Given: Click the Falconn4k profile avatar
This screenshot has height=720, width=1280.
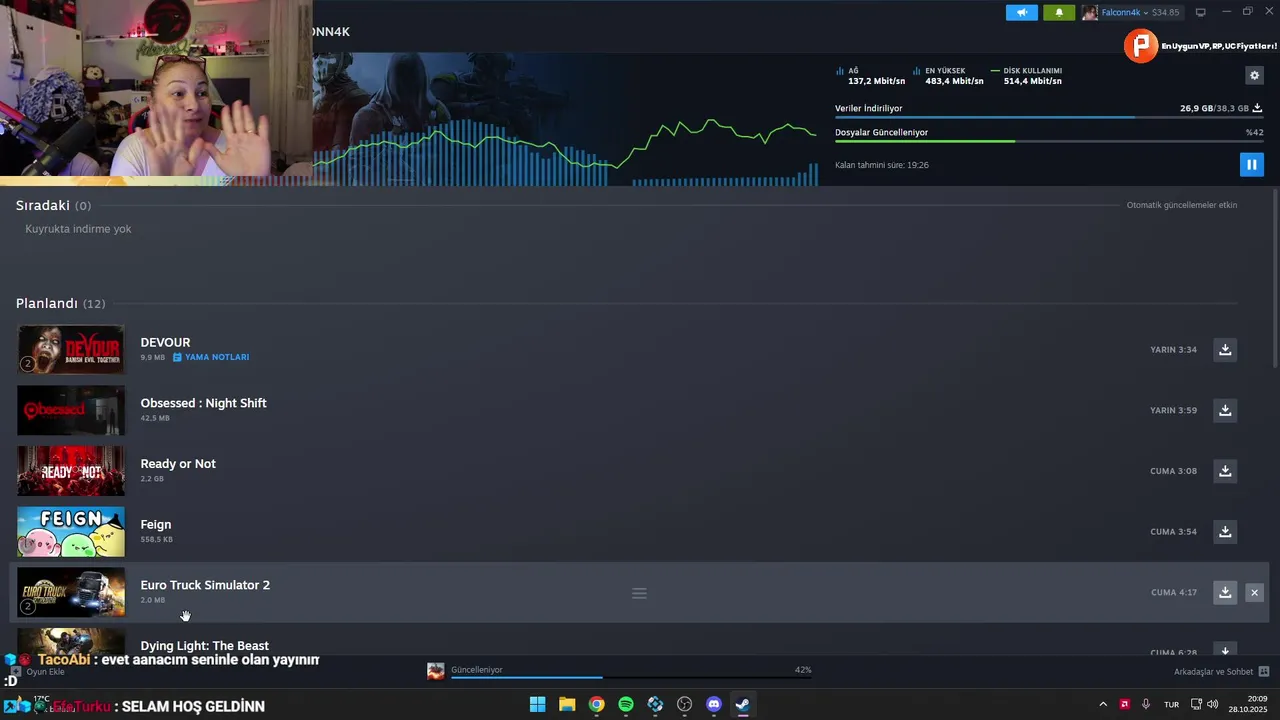Looking at the screenshot, I should (x=1089, y=12).
